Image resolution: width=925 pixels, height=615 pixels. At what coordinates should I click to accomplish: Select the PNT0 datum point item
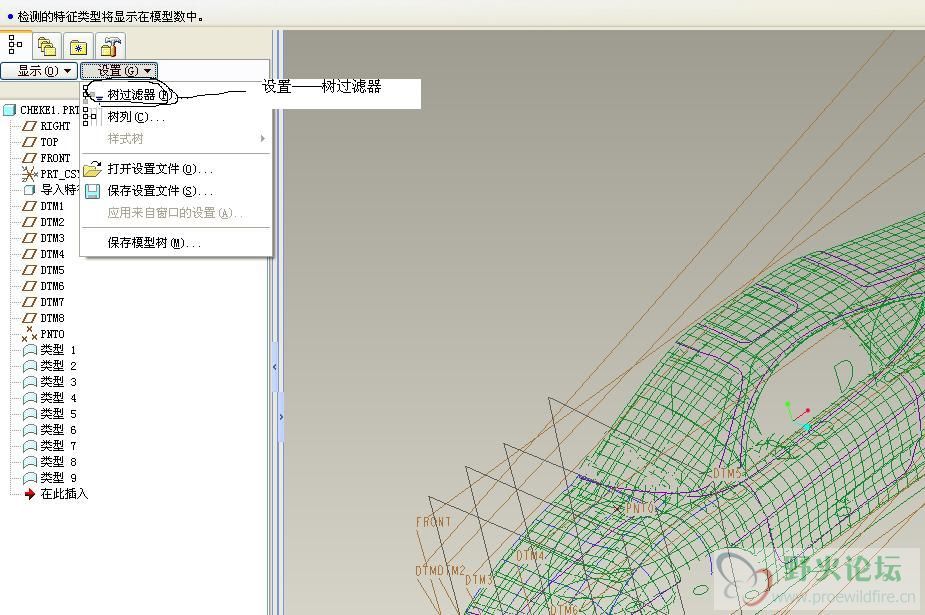(52, 334)
